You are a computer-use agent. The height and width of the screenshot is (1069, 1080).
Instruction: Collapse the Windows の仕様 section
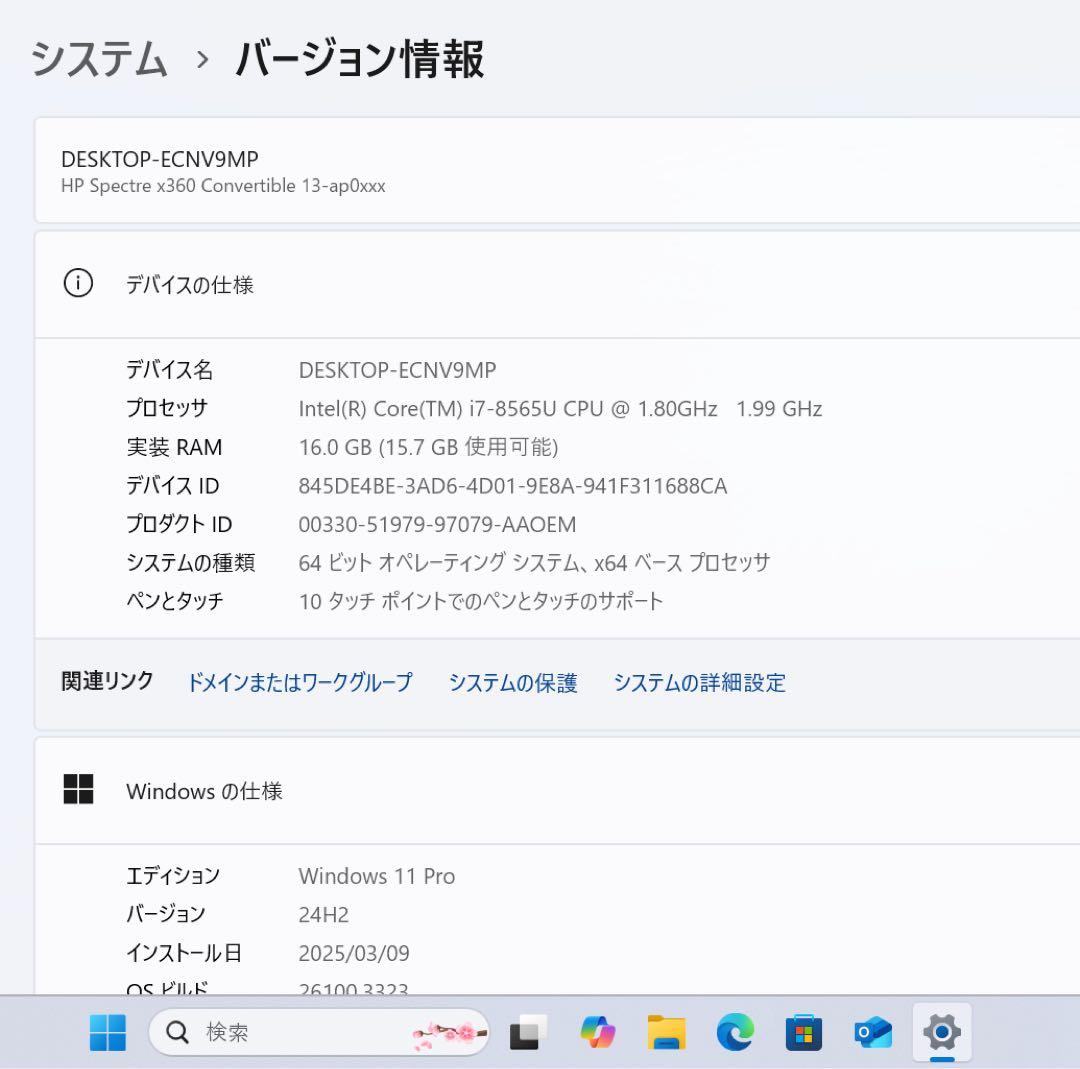pyautogui.click(x=205, y=790)
